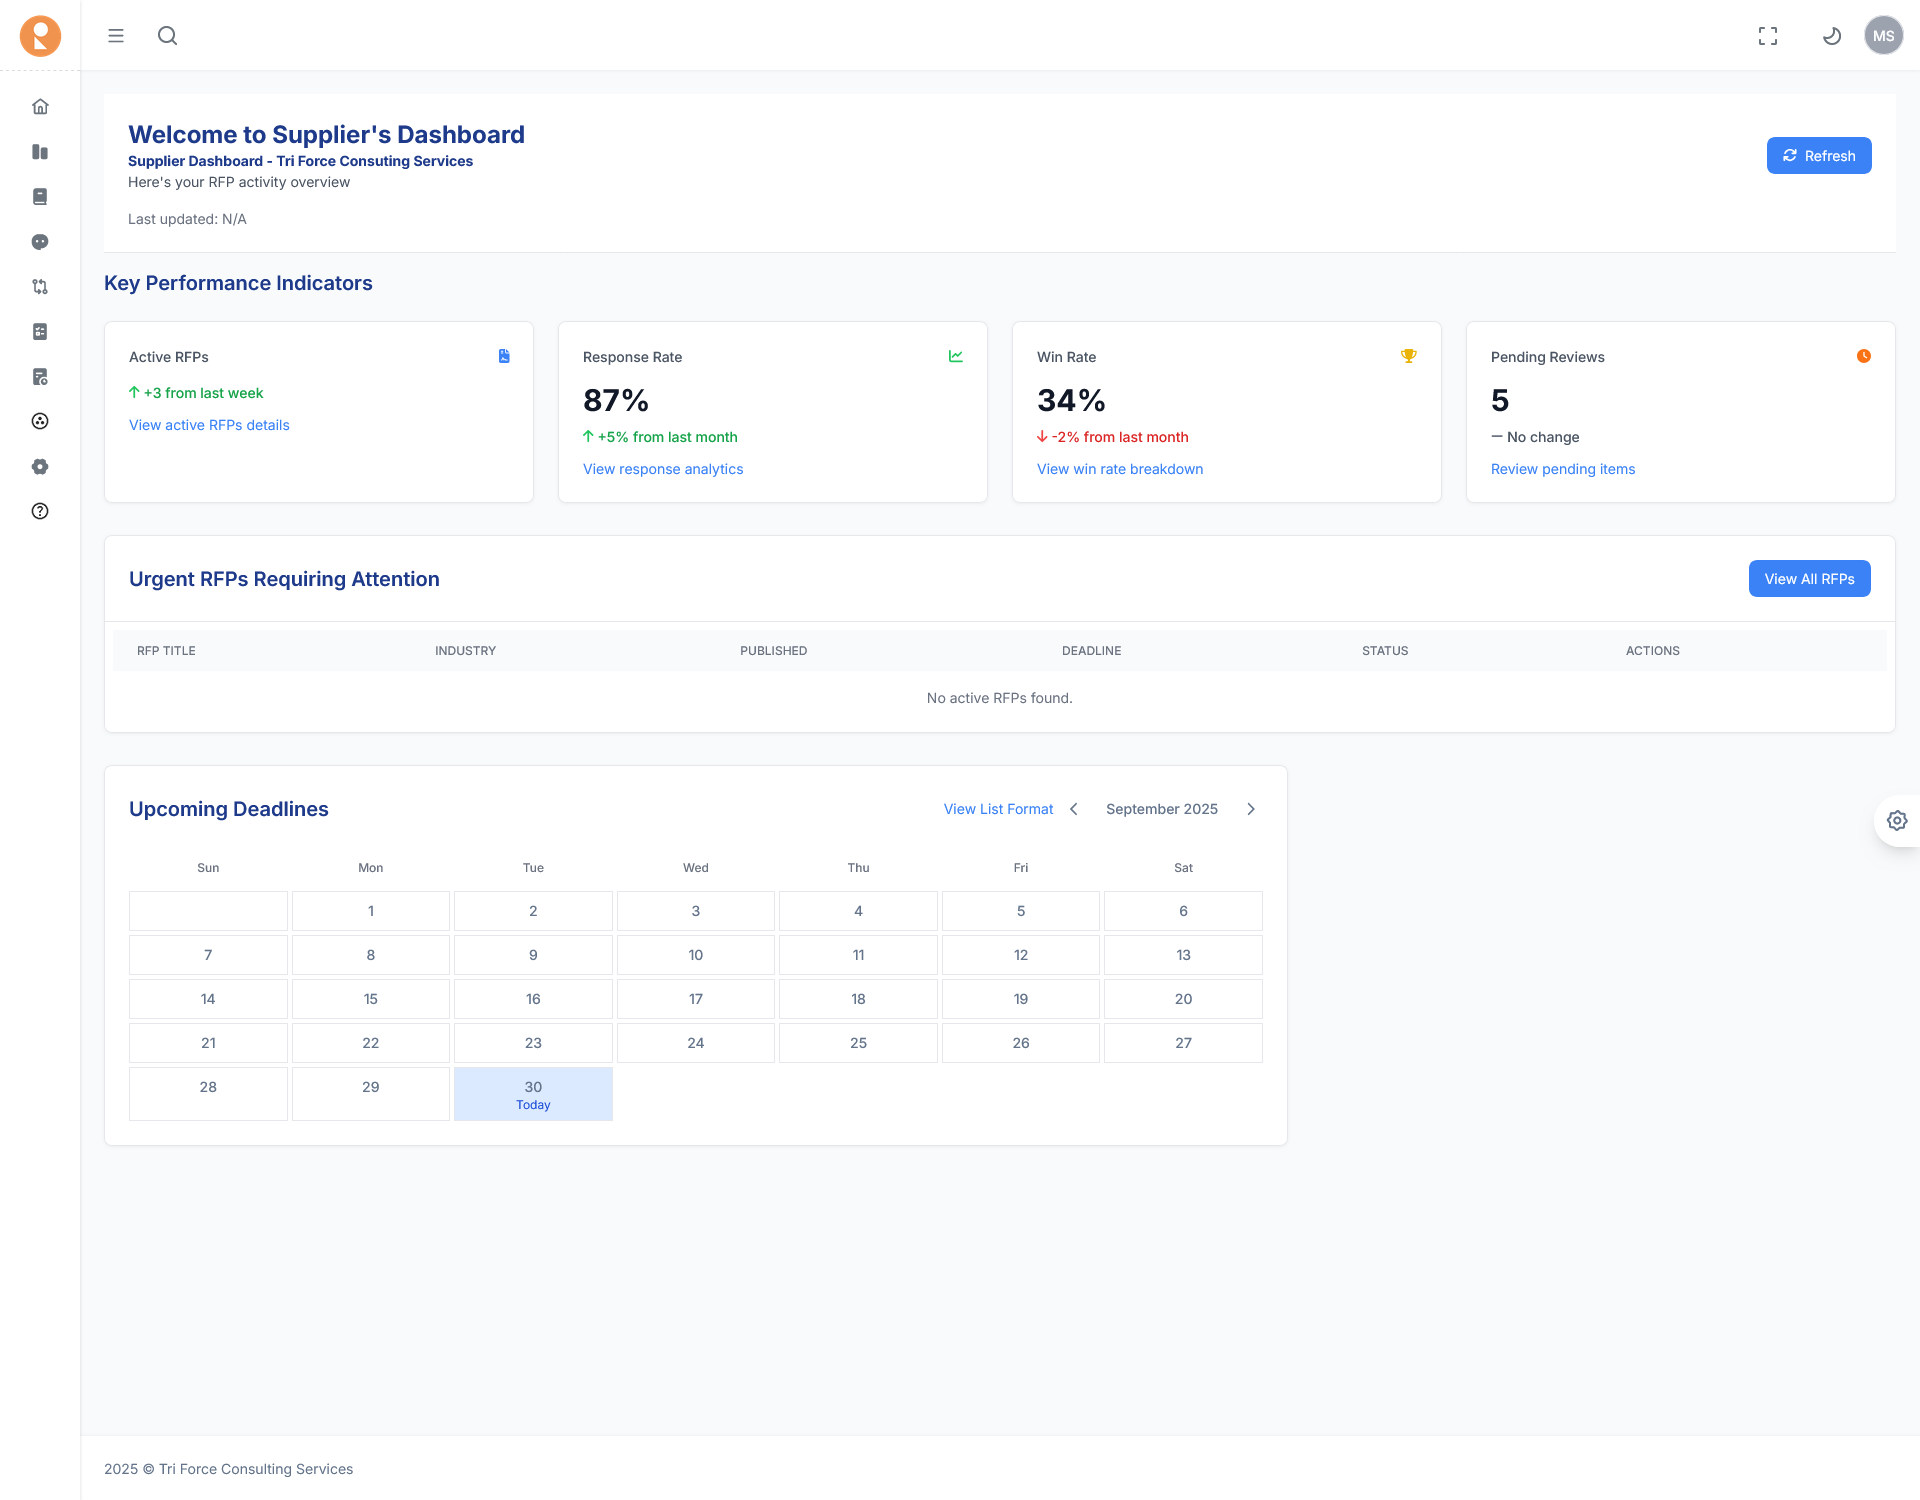Click the Refresh button

(1819, 155)
